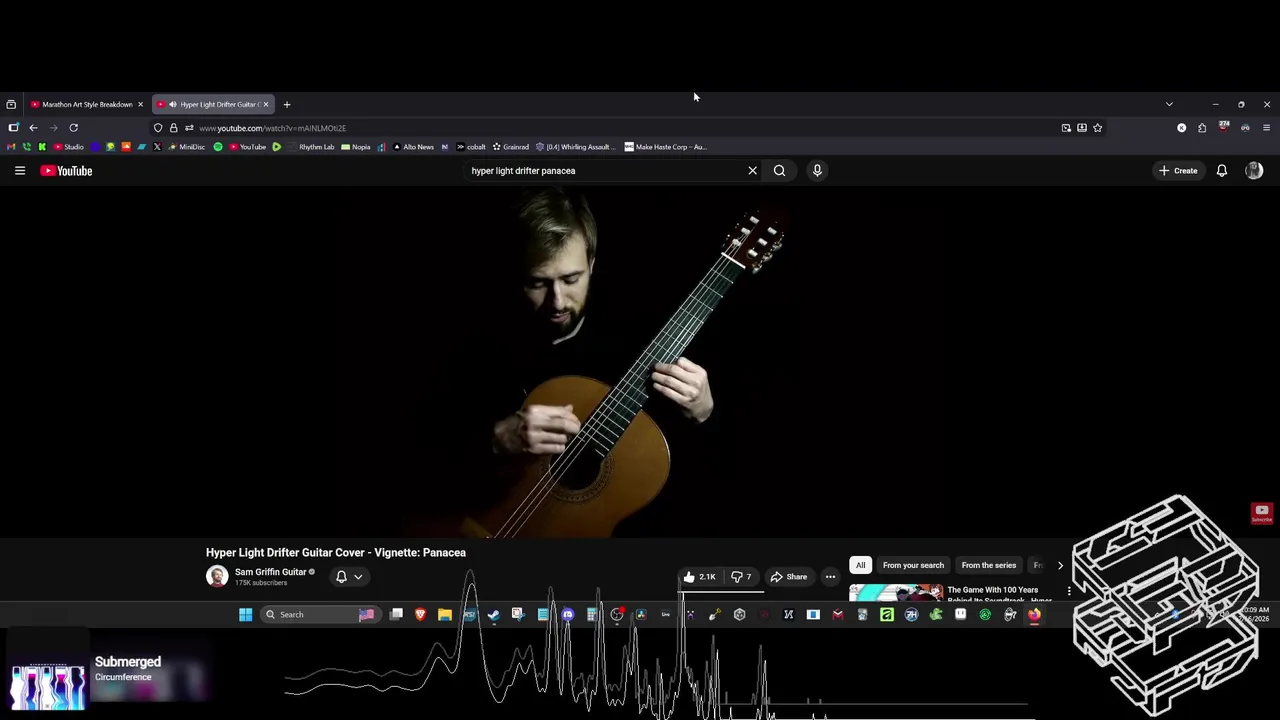Open YouTube notifications bell
1280x720 pixels.
click(x=1221, y=171)
